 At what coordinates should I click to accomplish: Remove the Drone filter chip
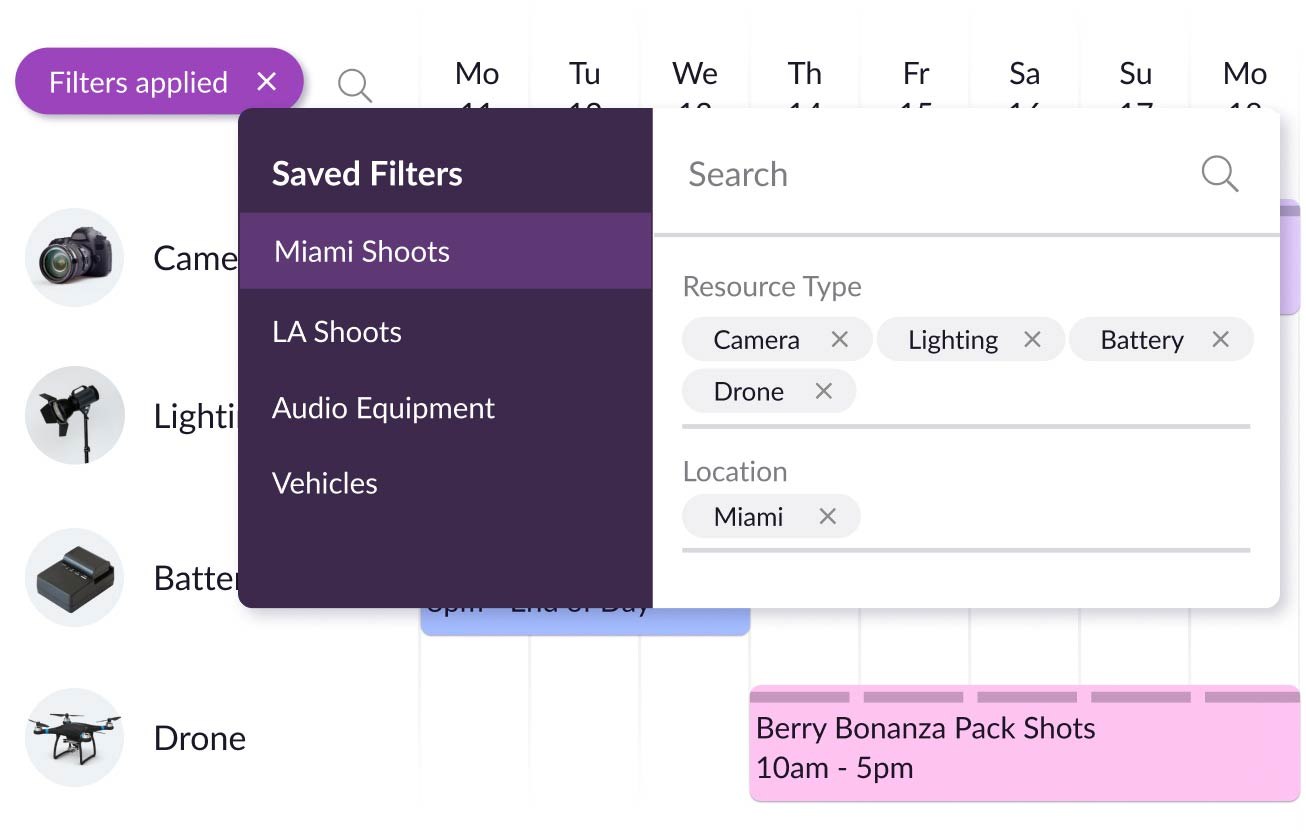[824, 391]
